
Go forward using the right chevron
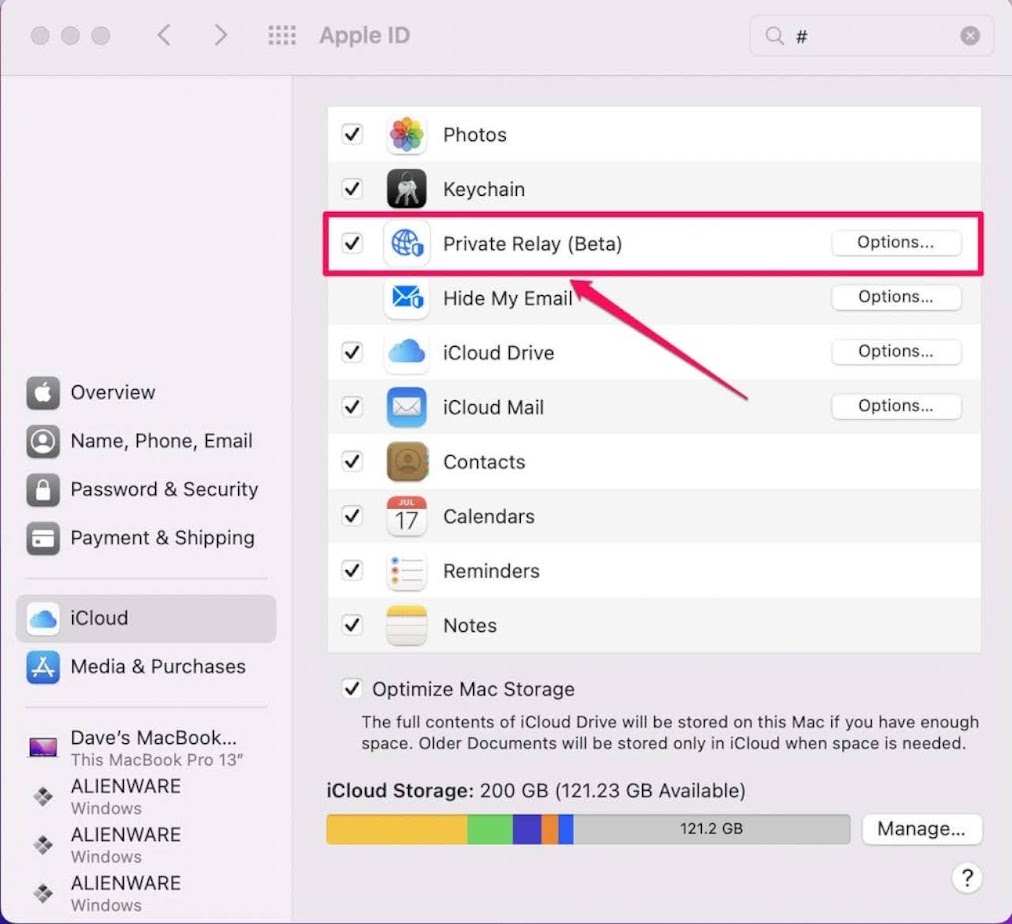coord(221,35)
